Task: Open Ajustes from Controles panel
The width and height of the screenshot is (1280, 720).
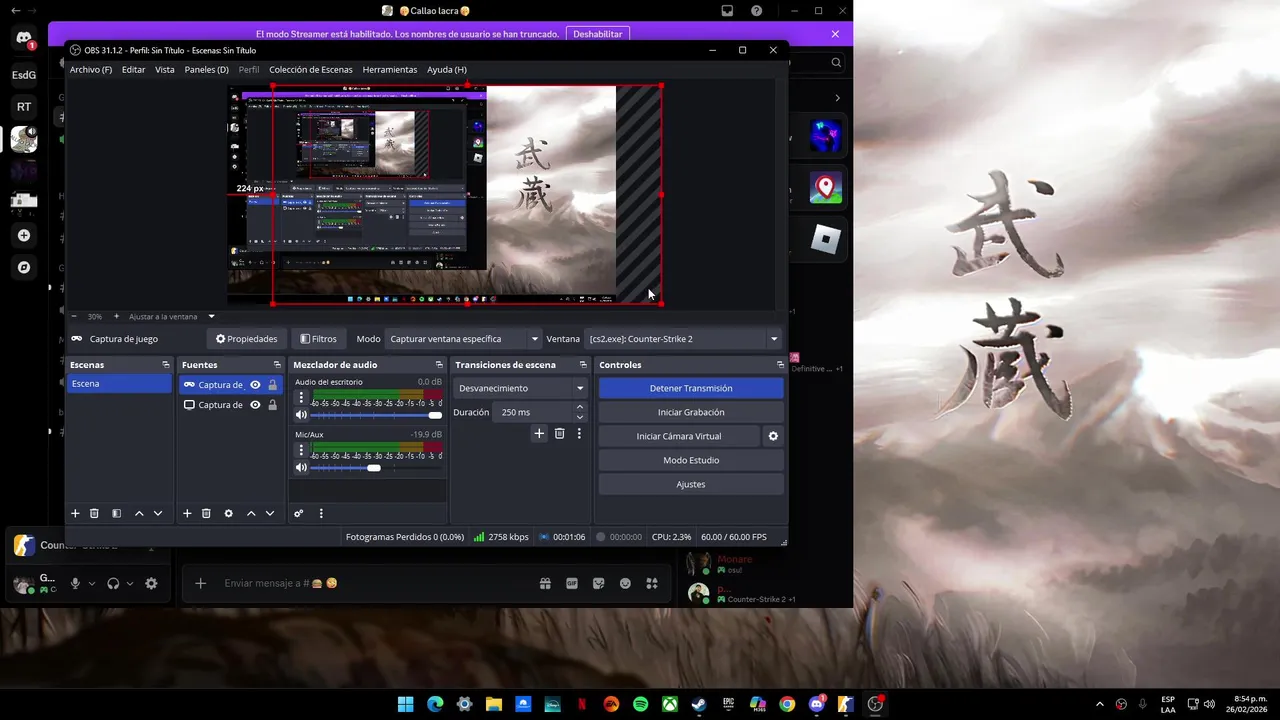Action: point(691,484)
